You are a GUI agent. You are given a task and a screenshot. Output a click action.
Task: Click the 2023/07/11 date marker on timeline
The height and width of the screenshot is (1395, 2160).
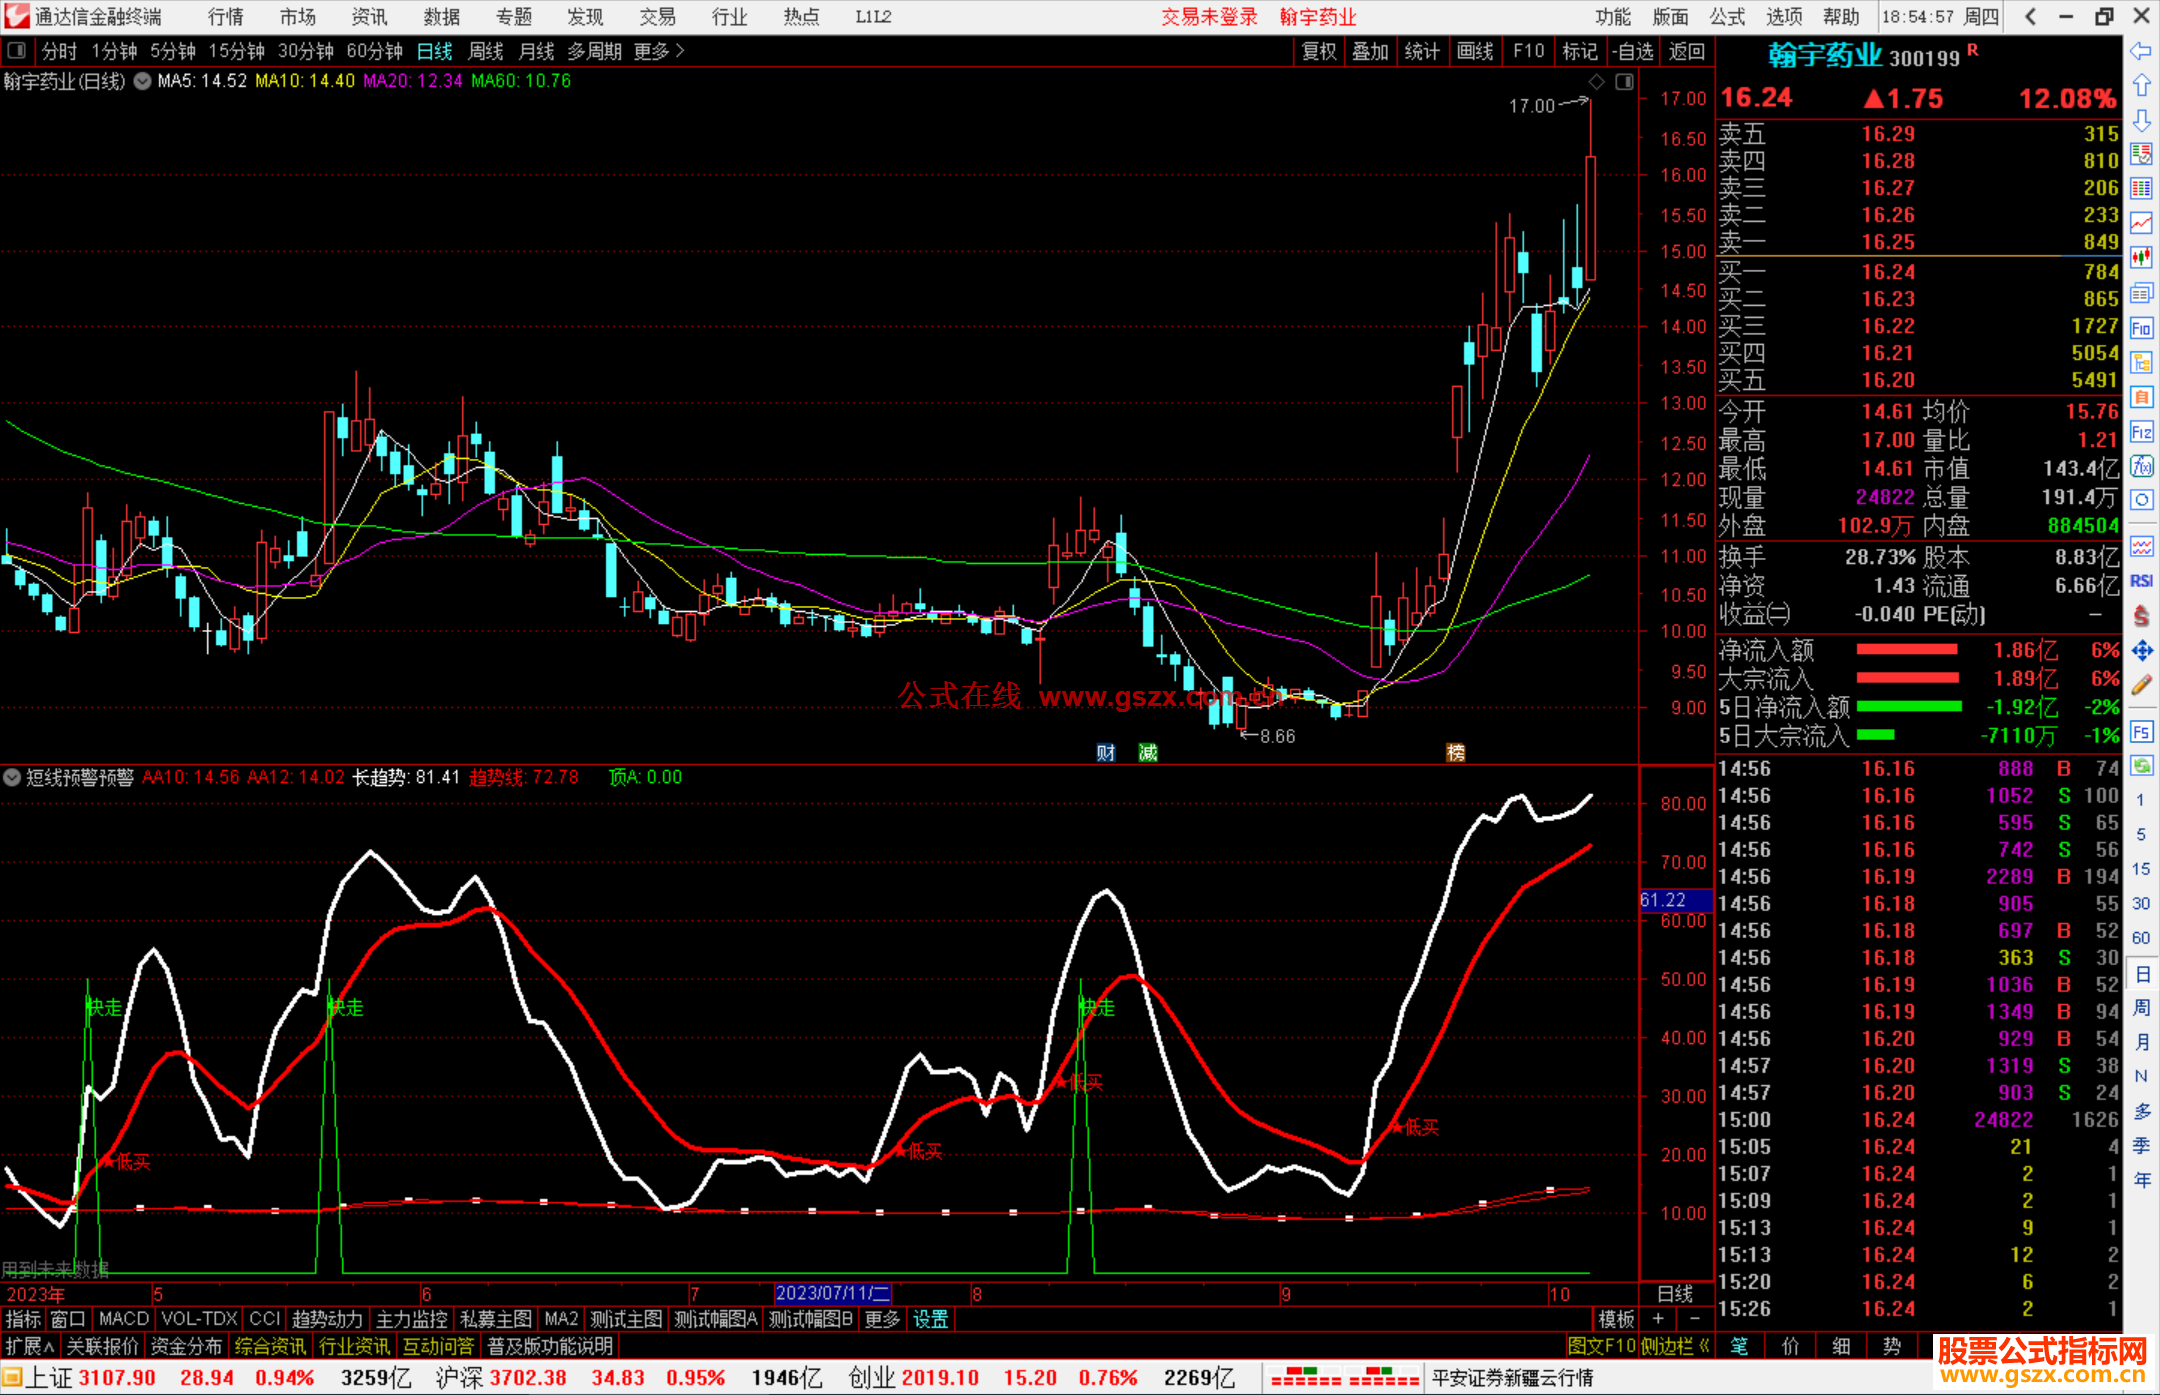832,1293
